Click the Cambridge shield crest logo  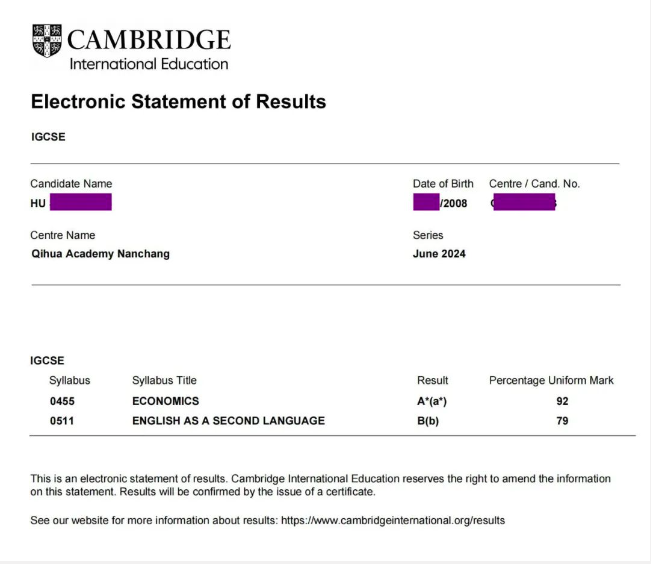[x=47, y=41]
